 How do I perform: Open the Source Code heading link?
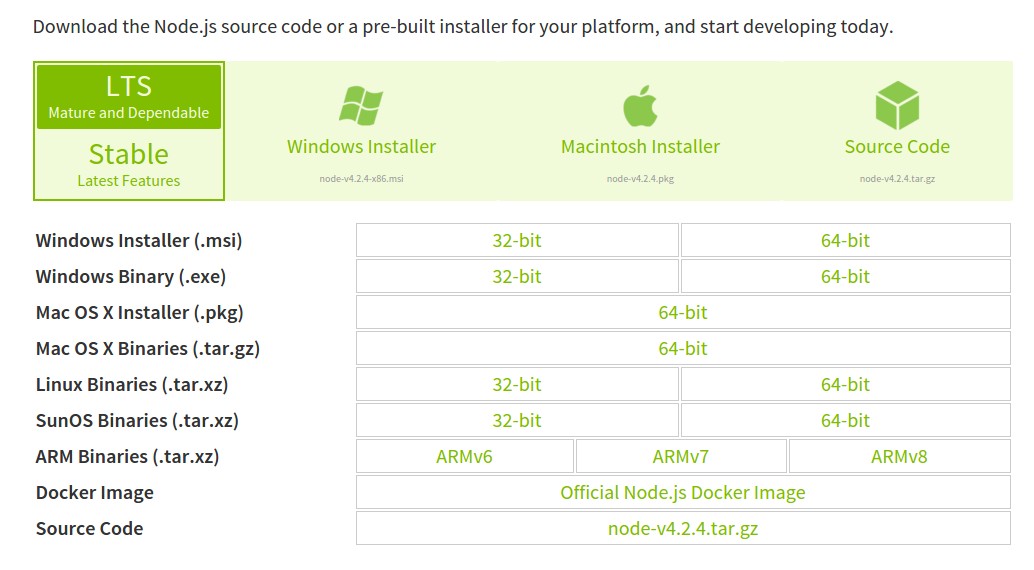(897, 146)
